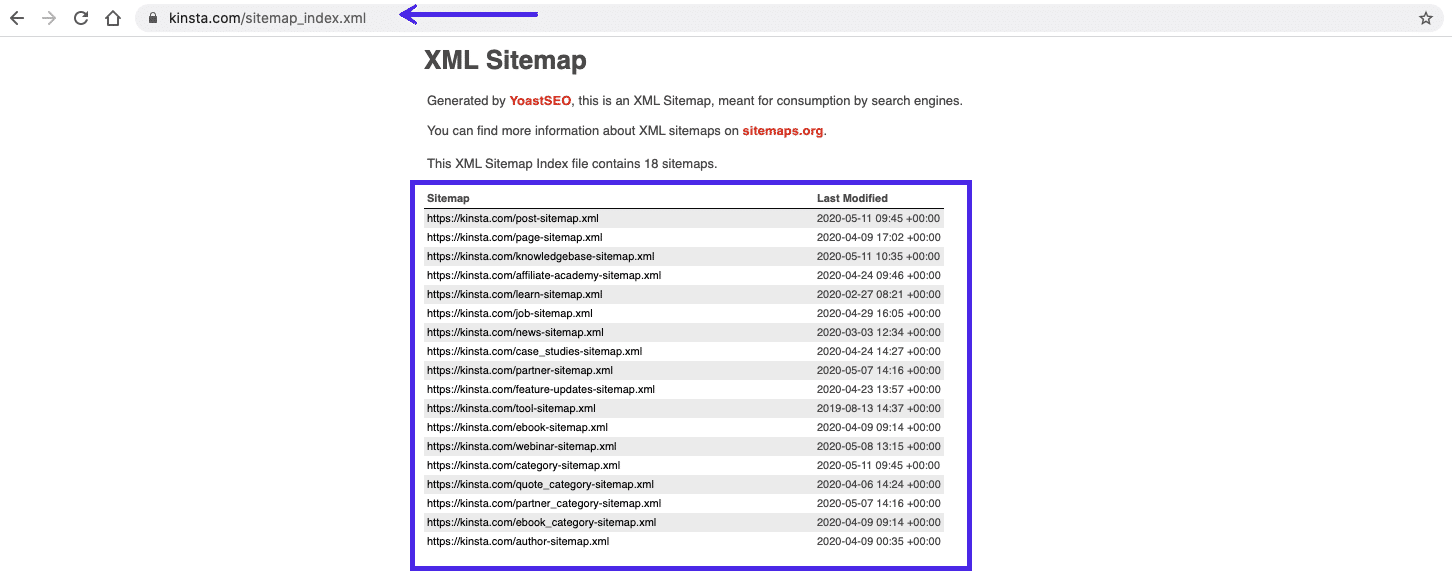Open the news-sitemap.xml link
The image size is (1452, 583).
pos(514,332)
